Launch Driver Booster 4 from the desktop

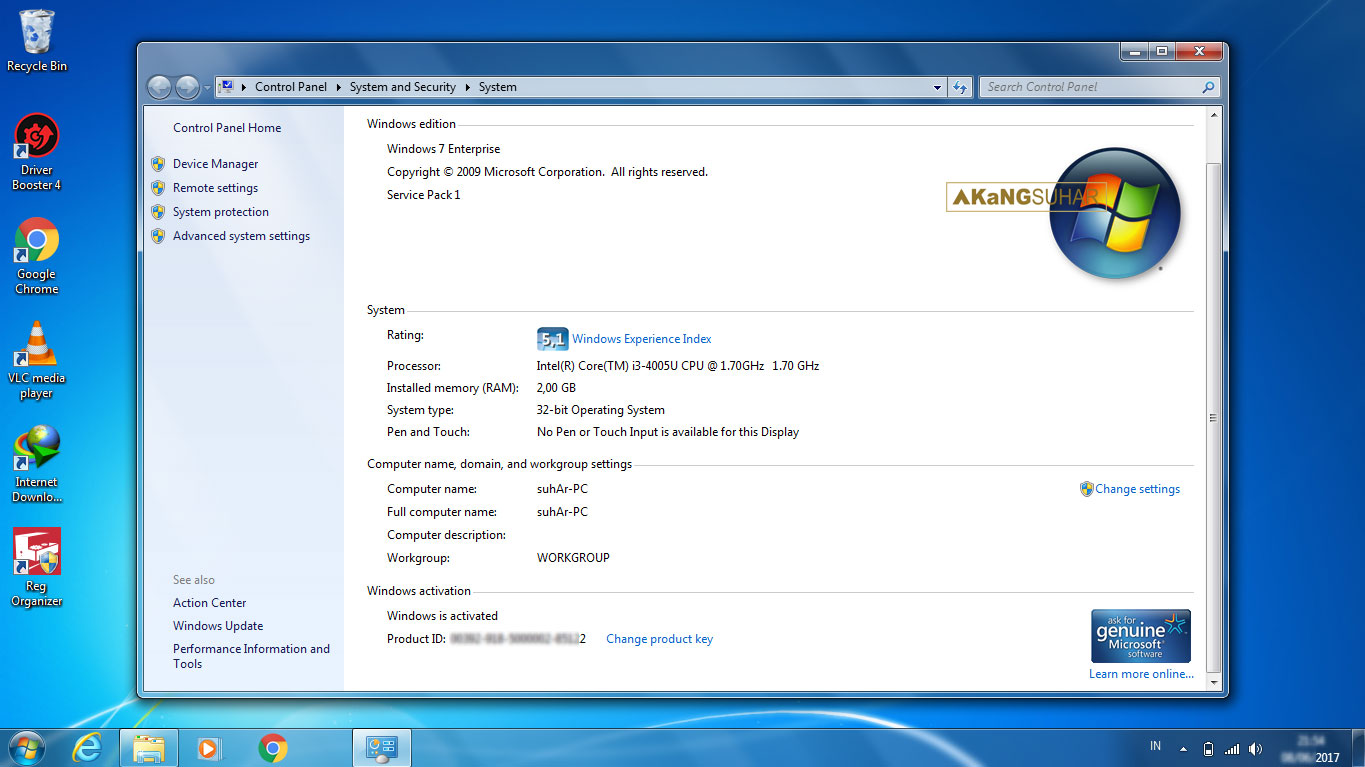click(x=37, y=152)
